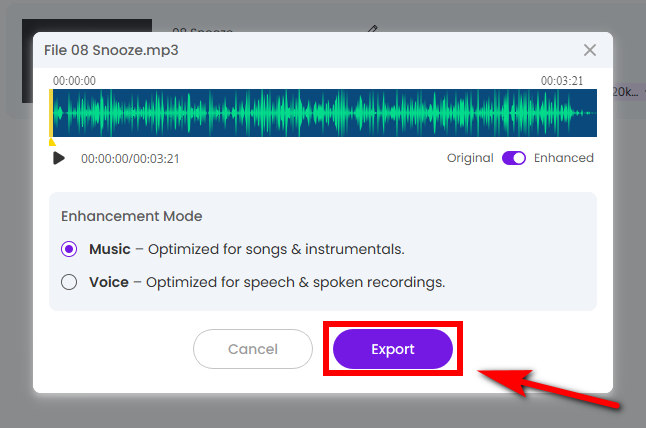Click the 00:00:00 start time above waveform
This screenshot has height=428, width=646.
click(x=74, y=80)
